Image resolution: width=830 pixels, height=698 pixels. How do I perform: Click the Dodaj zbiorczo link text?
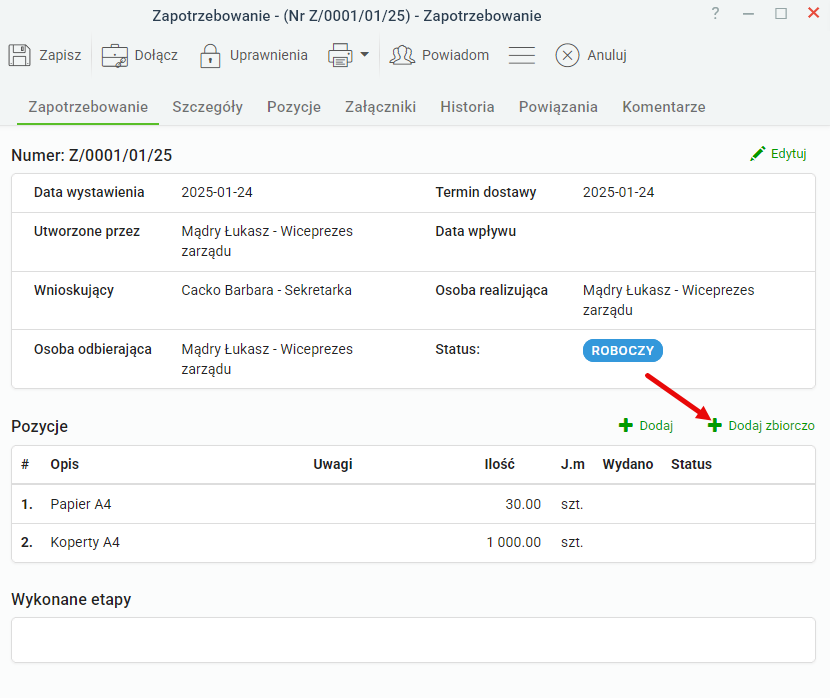[x=772, y=425]
